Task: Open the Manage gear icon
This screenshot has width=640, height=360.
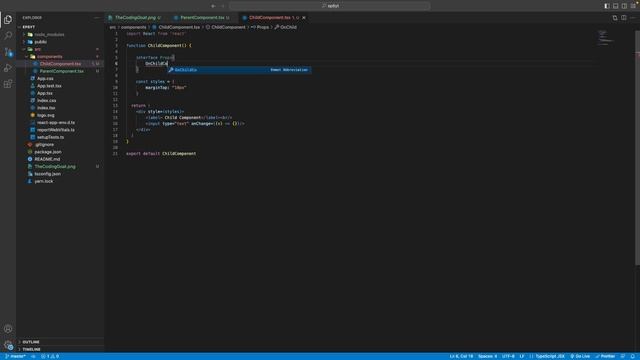Action: click(8, 345)
